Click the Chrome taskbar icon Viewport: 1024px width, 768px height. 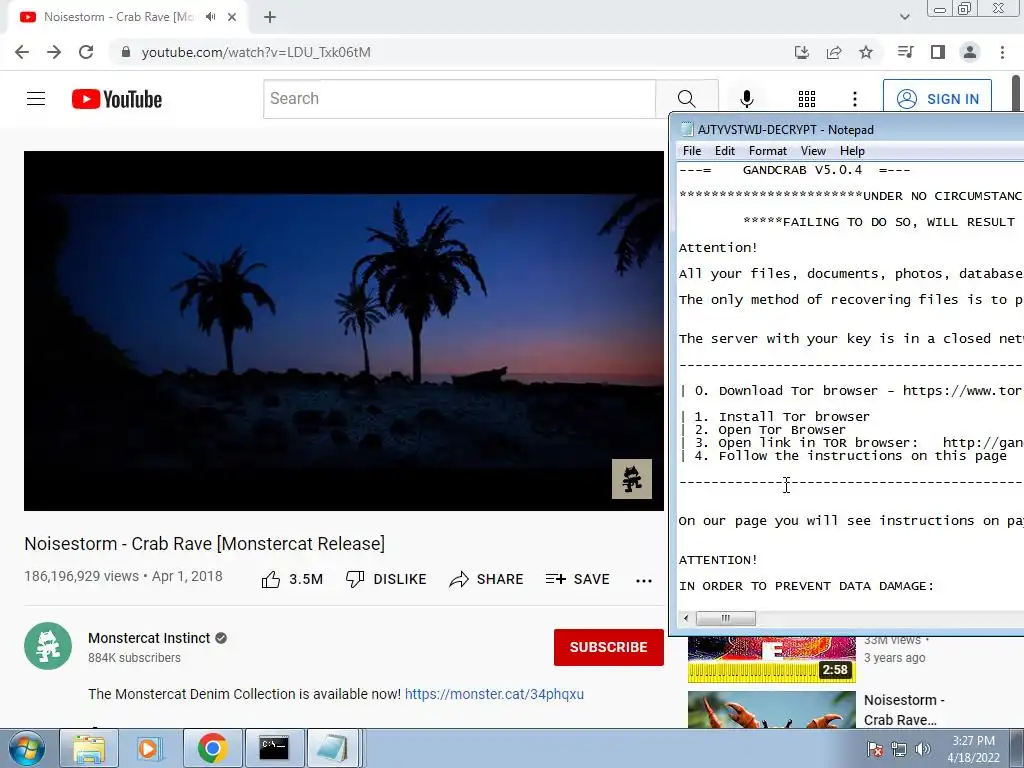(212, 748)
